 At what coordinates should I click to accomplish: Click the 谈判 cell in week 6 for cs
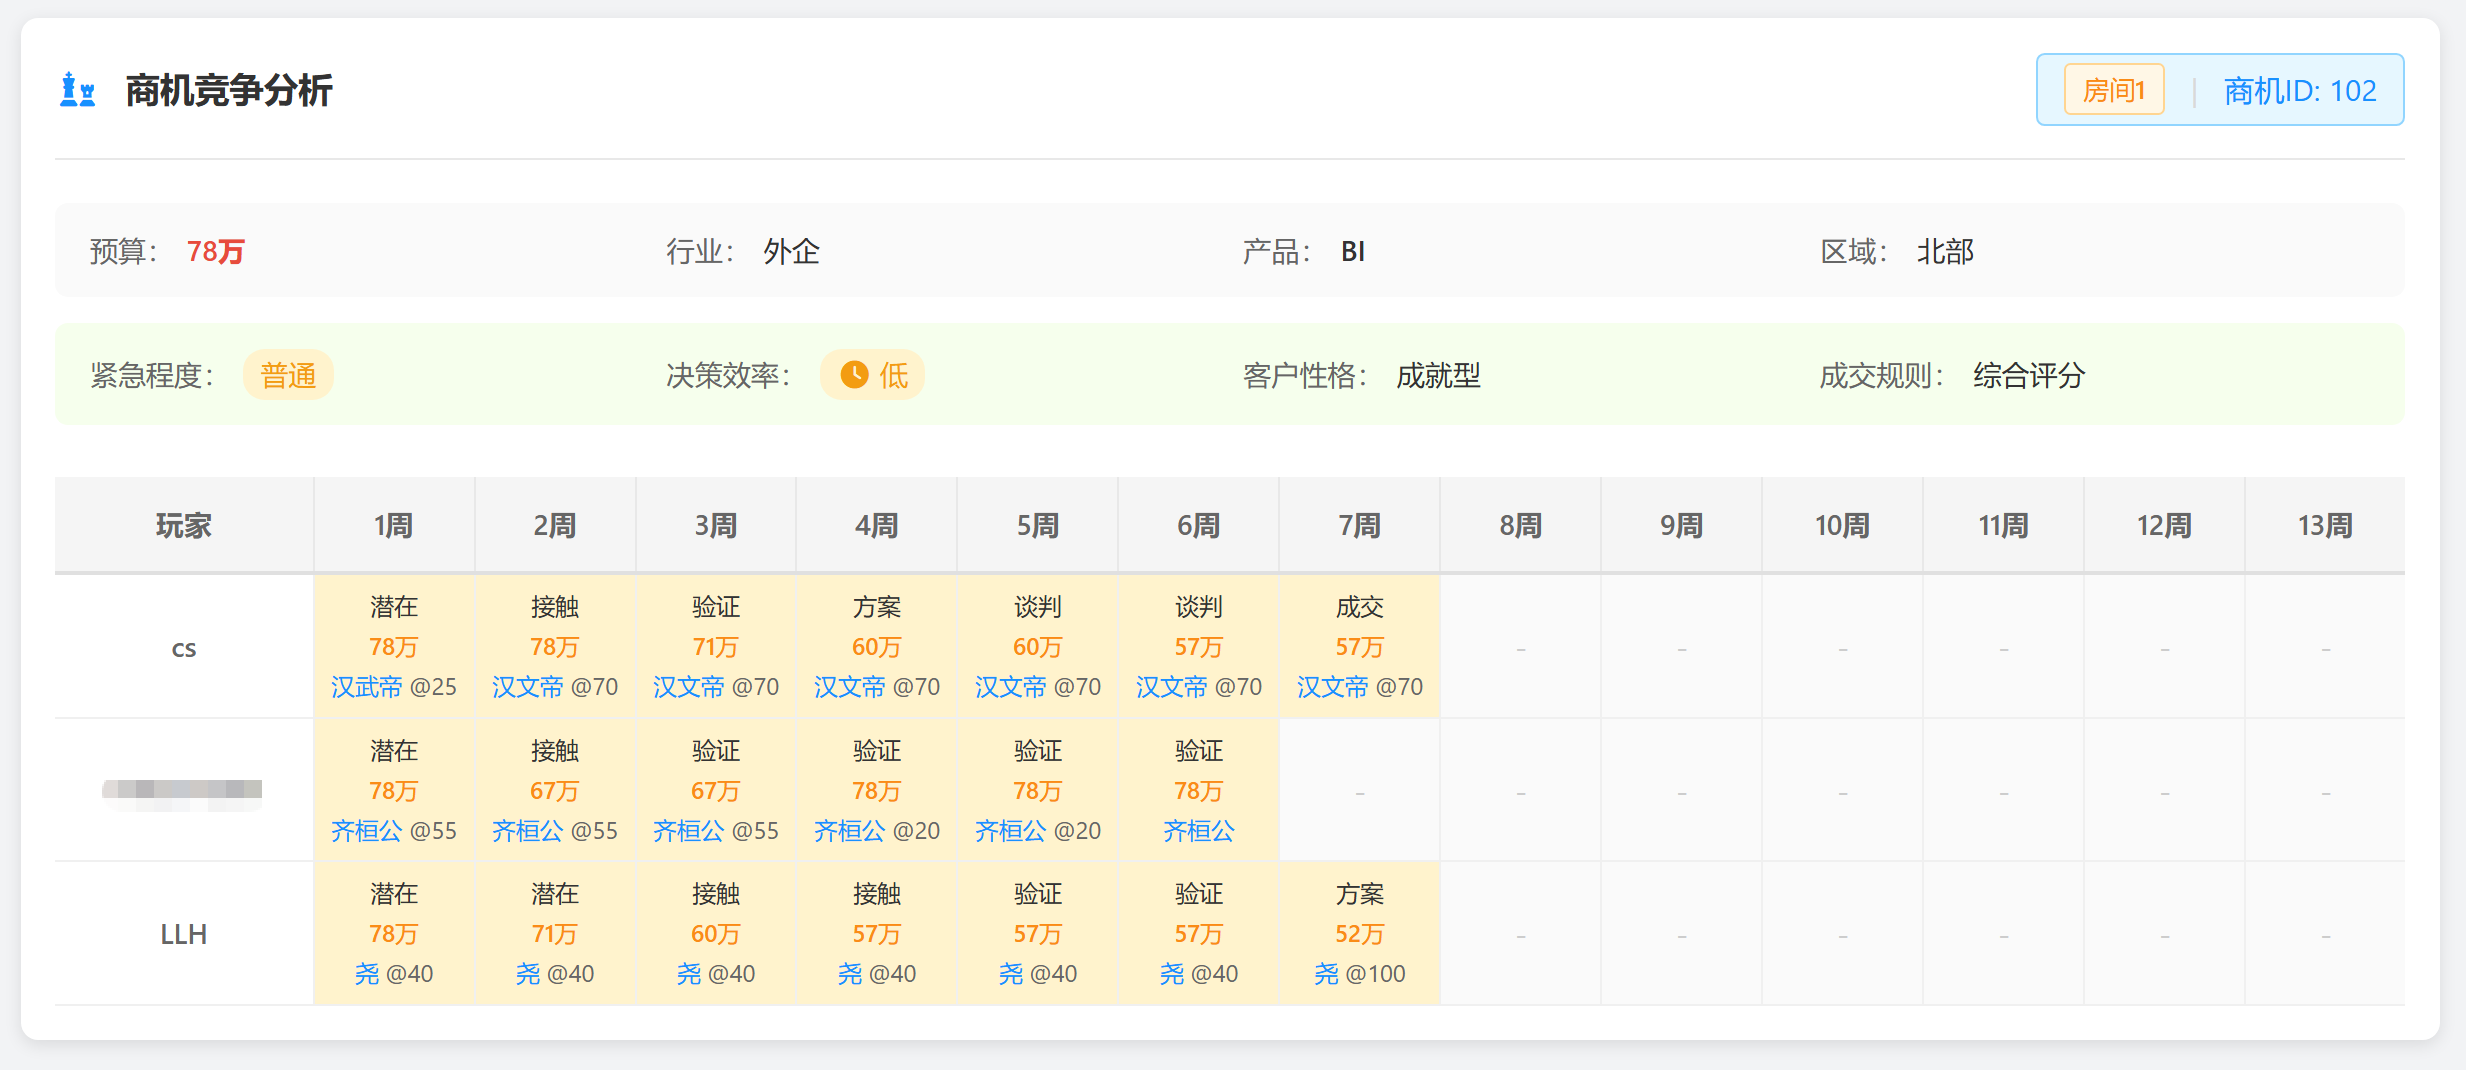(x=1197, y=606)
